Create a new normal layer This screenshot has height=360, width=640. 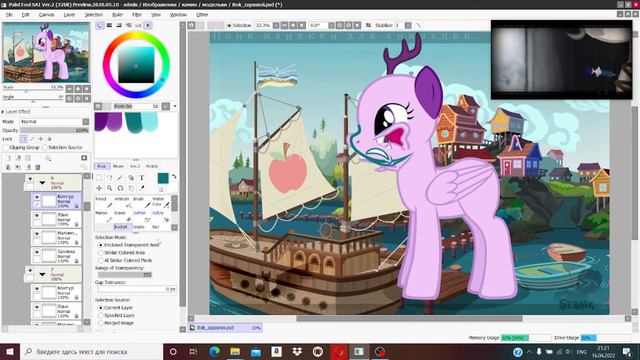(x=8, y=158)
